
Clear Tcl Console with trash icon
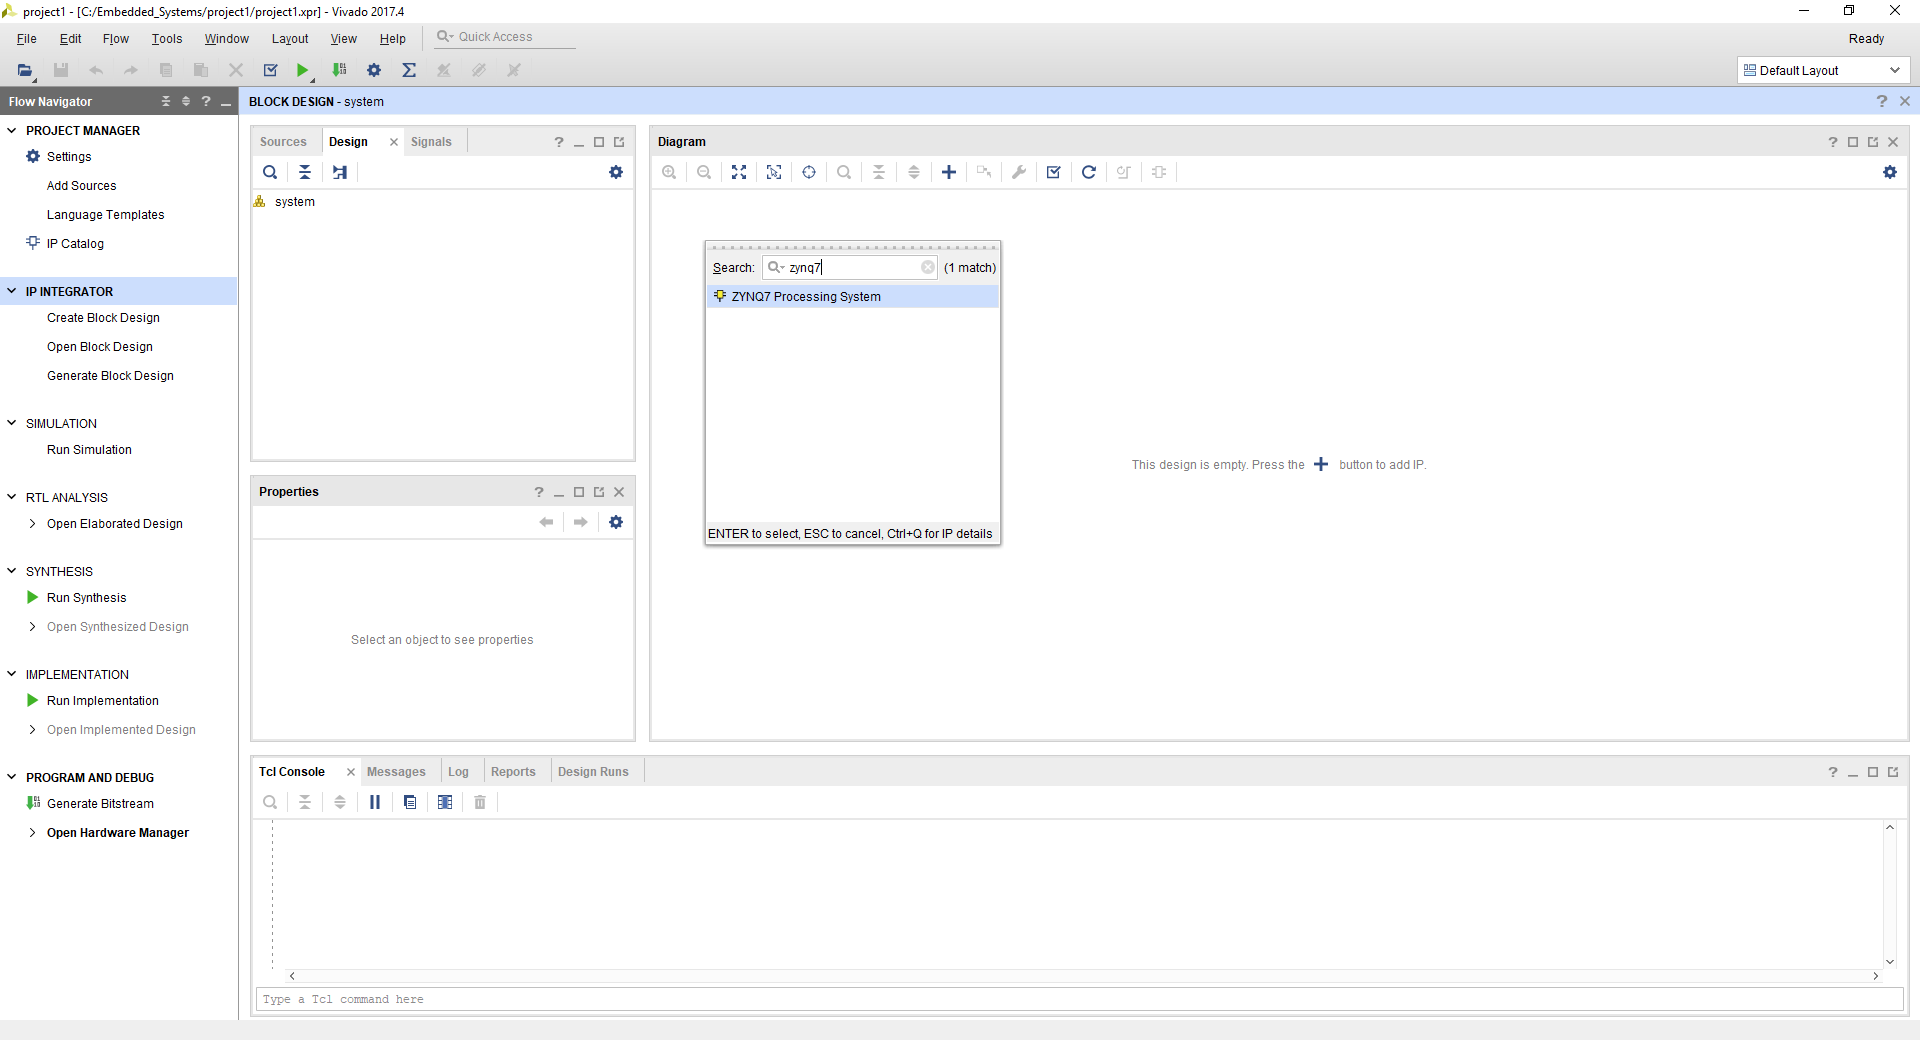(x=480, y=802)
